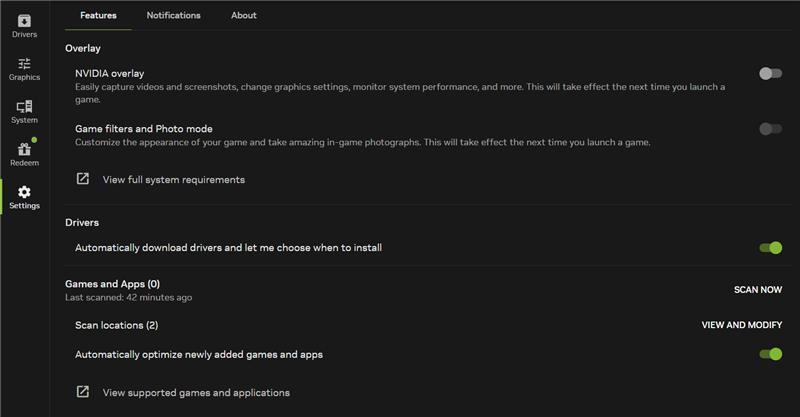
Task: Open the Redeem gift icon
Action: (24, 150)
